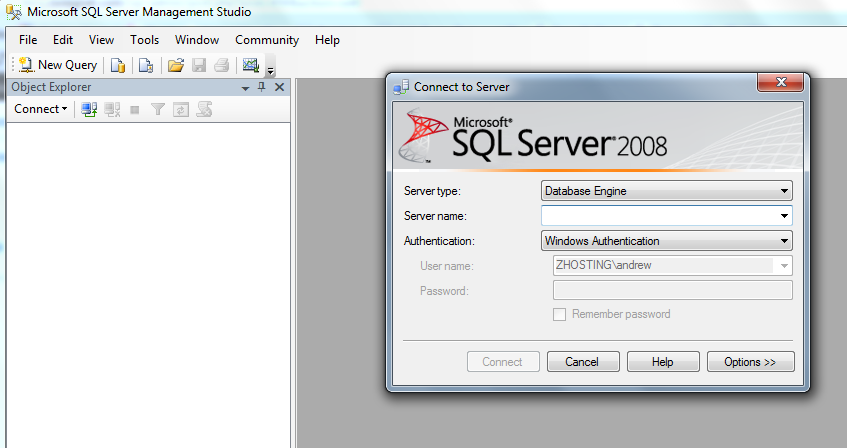Click the Open File folder icon
The width and height of the screenshot is (847, 448).
176,65
